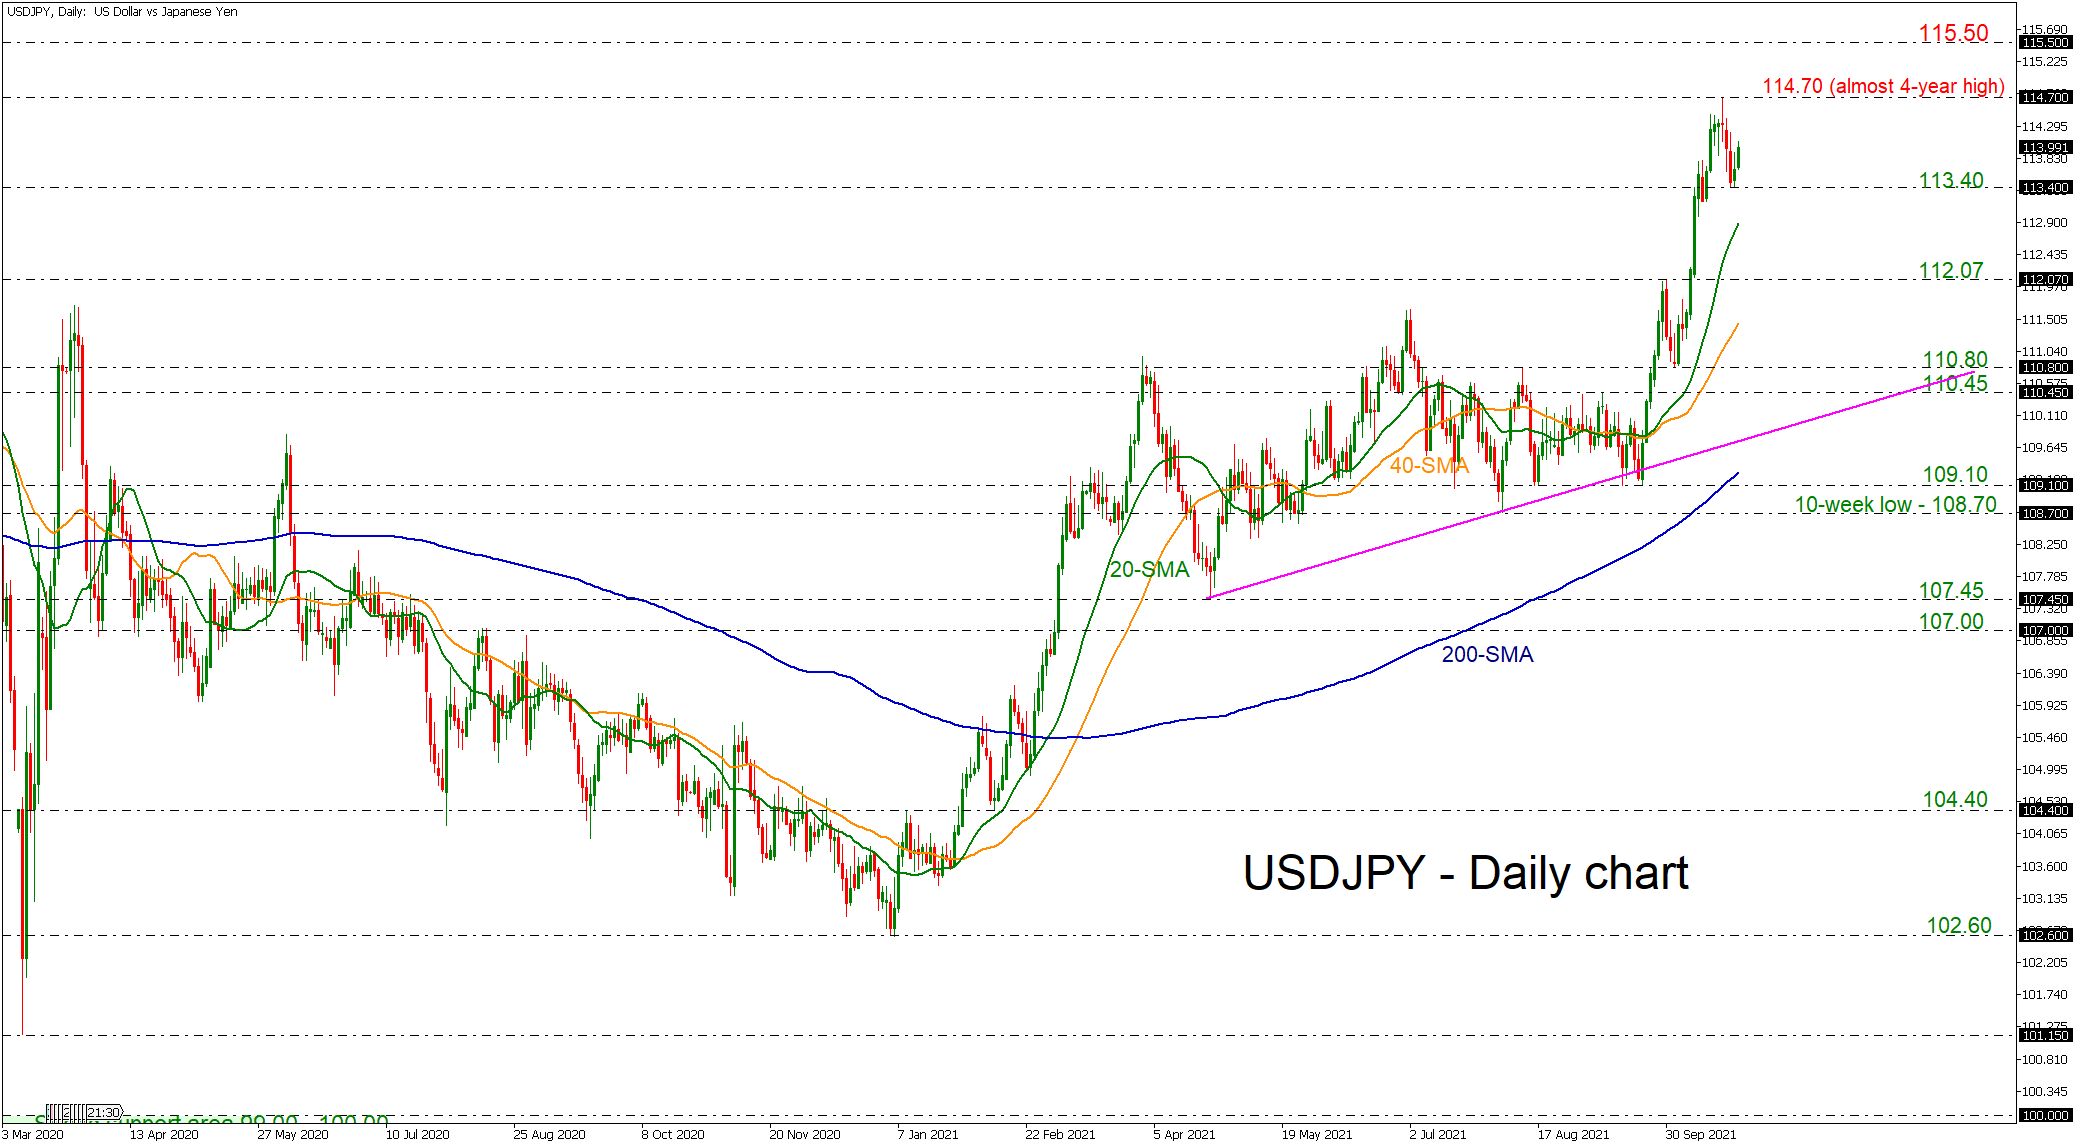This screenshot has width=2086, height=1147.
Task: Click the 30 Sep 2021 date marker
Action: click(x=1700, y=1134)
